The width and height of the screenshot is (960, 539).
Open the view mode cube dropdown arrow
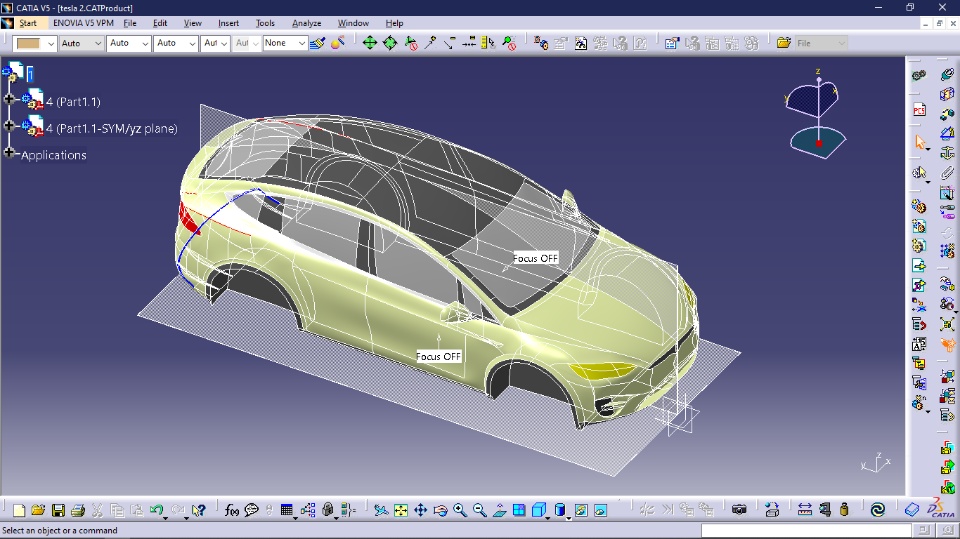tap(547, 516)
